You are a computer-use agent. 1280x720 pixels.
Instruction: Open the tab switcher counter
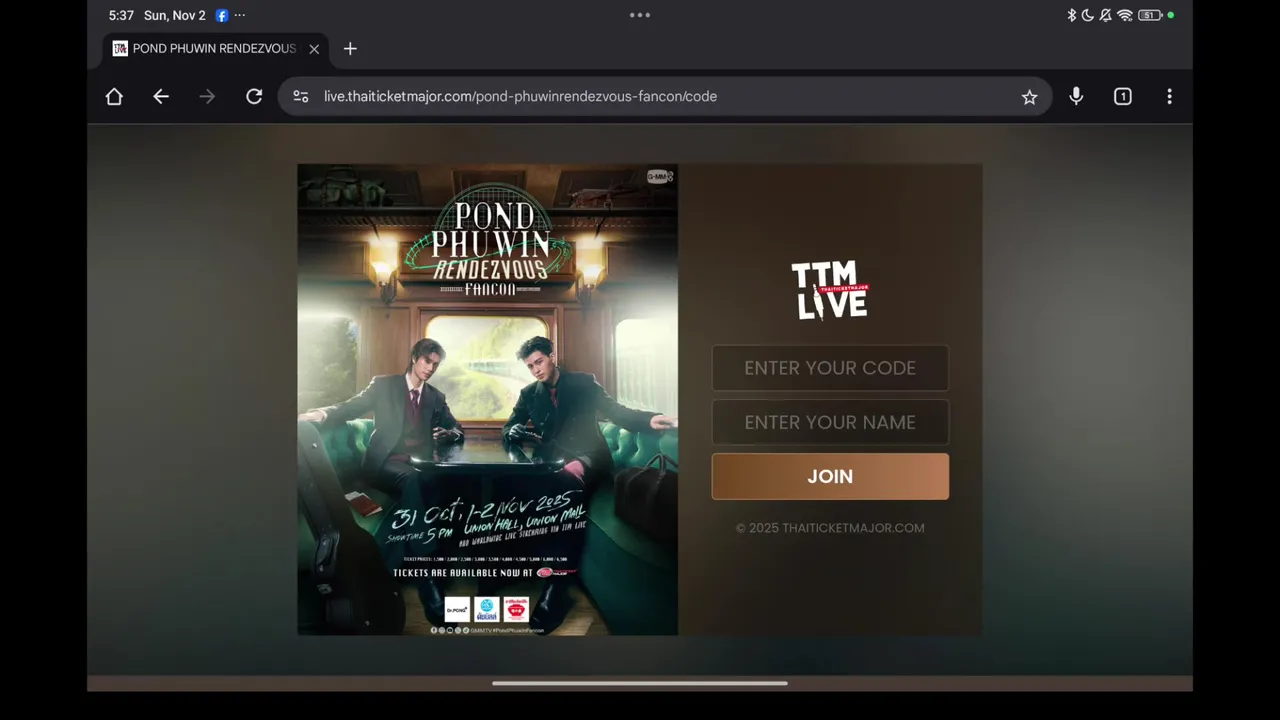tap(1123, 97)
